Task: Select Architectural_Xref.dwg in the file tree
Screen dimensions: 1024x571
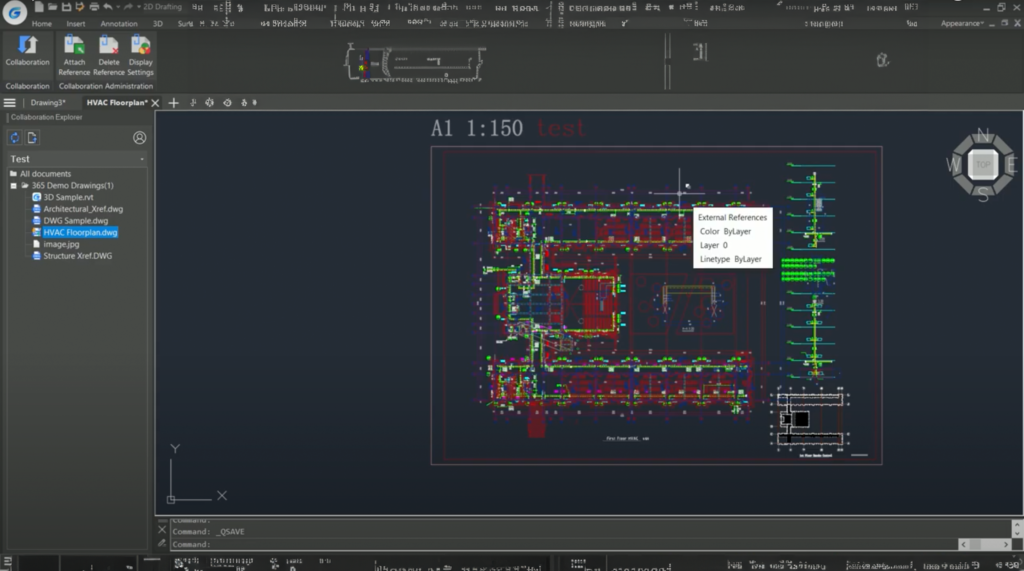Action: point(82,209)
